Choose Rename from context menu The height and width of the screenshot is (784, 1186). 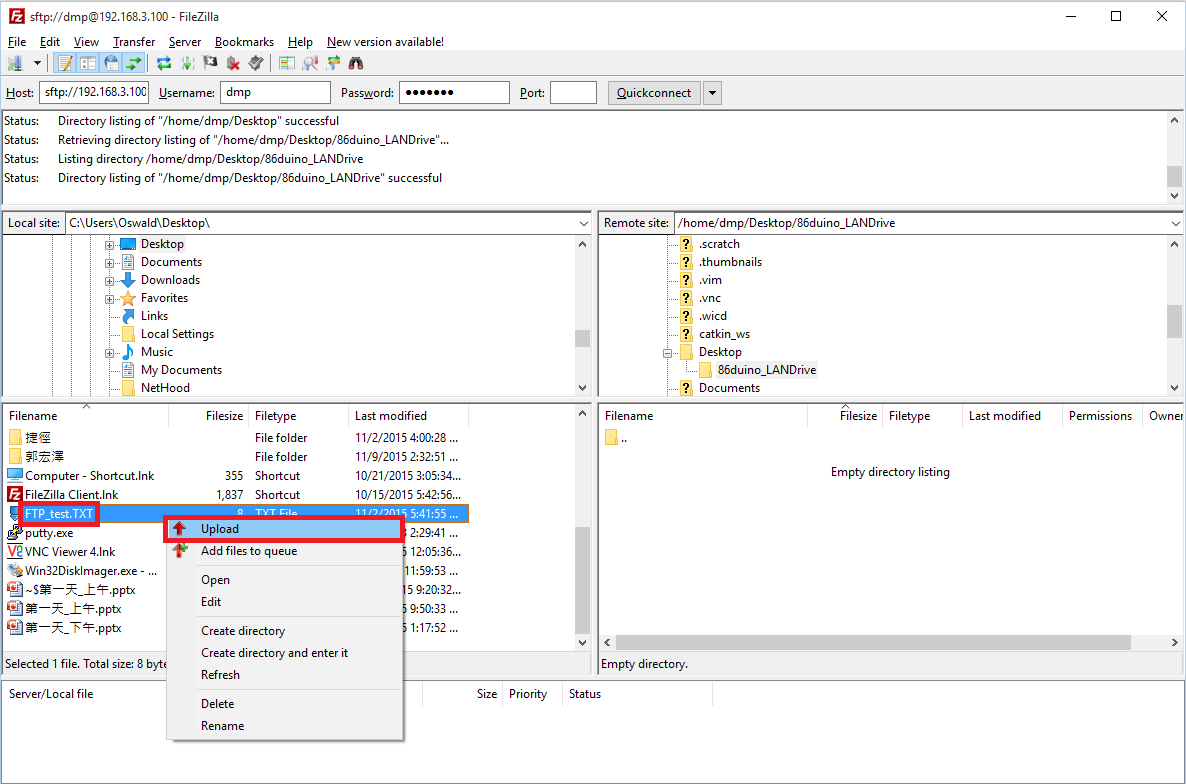[284, 726]
